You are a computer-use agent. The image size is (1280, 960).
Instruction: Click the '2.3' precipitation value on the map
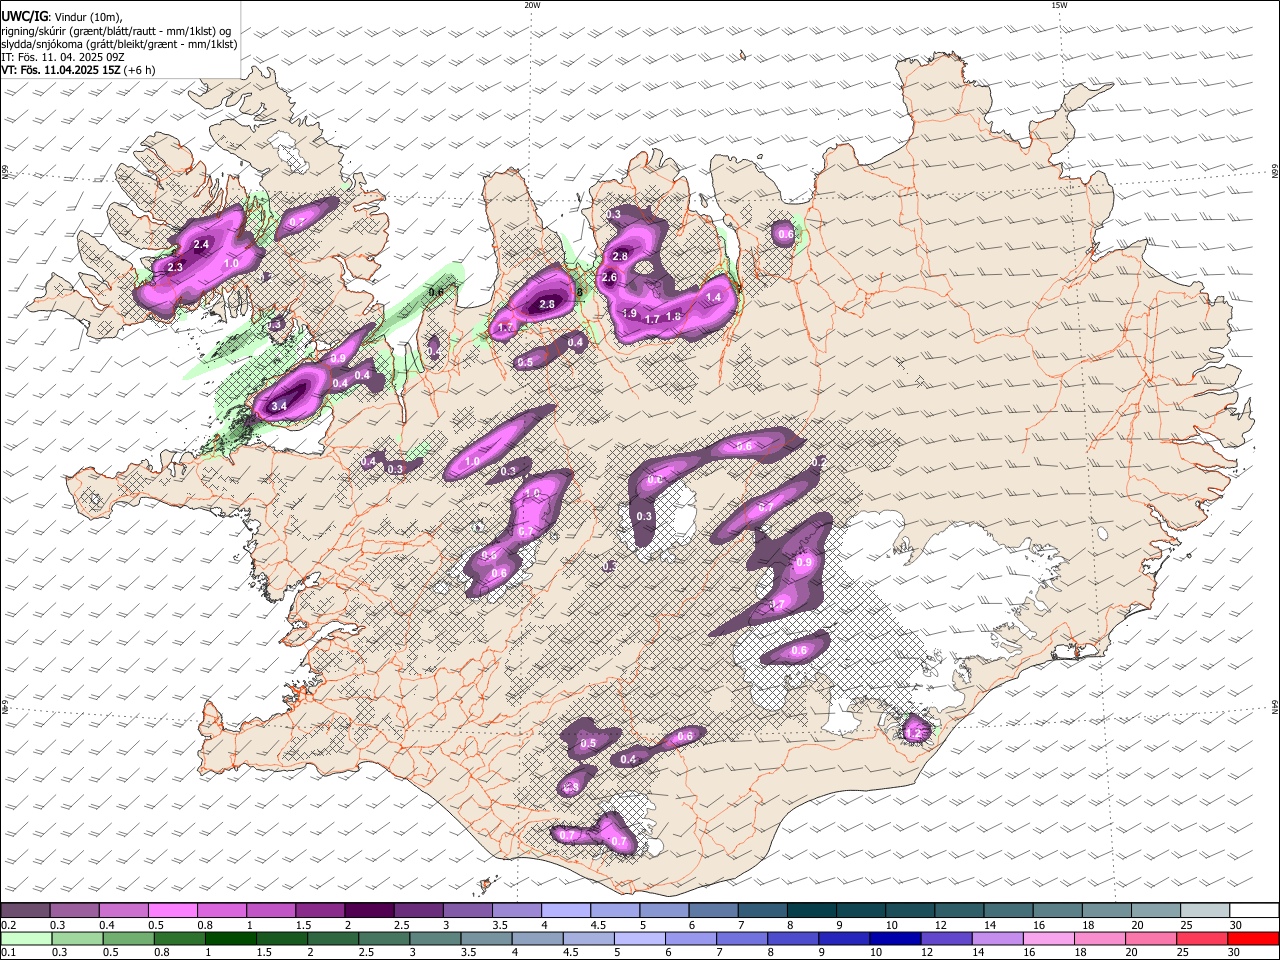point(175,267)
